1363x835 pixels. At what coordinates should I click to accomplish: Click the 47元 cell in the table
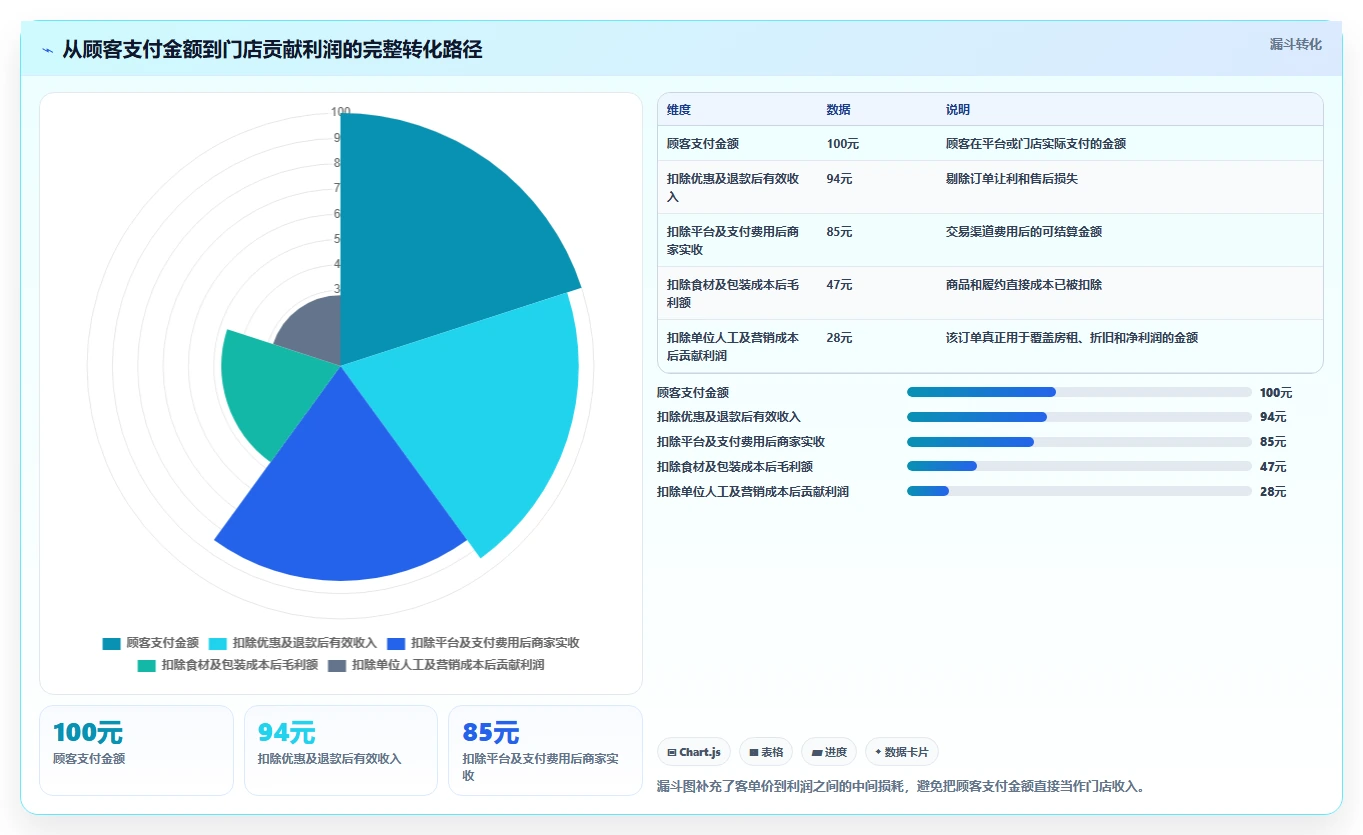pos(840,285)
